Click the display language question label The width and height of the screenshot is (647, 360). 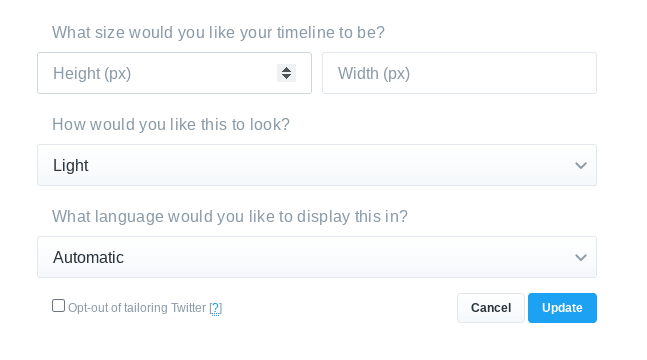(230, 216)
